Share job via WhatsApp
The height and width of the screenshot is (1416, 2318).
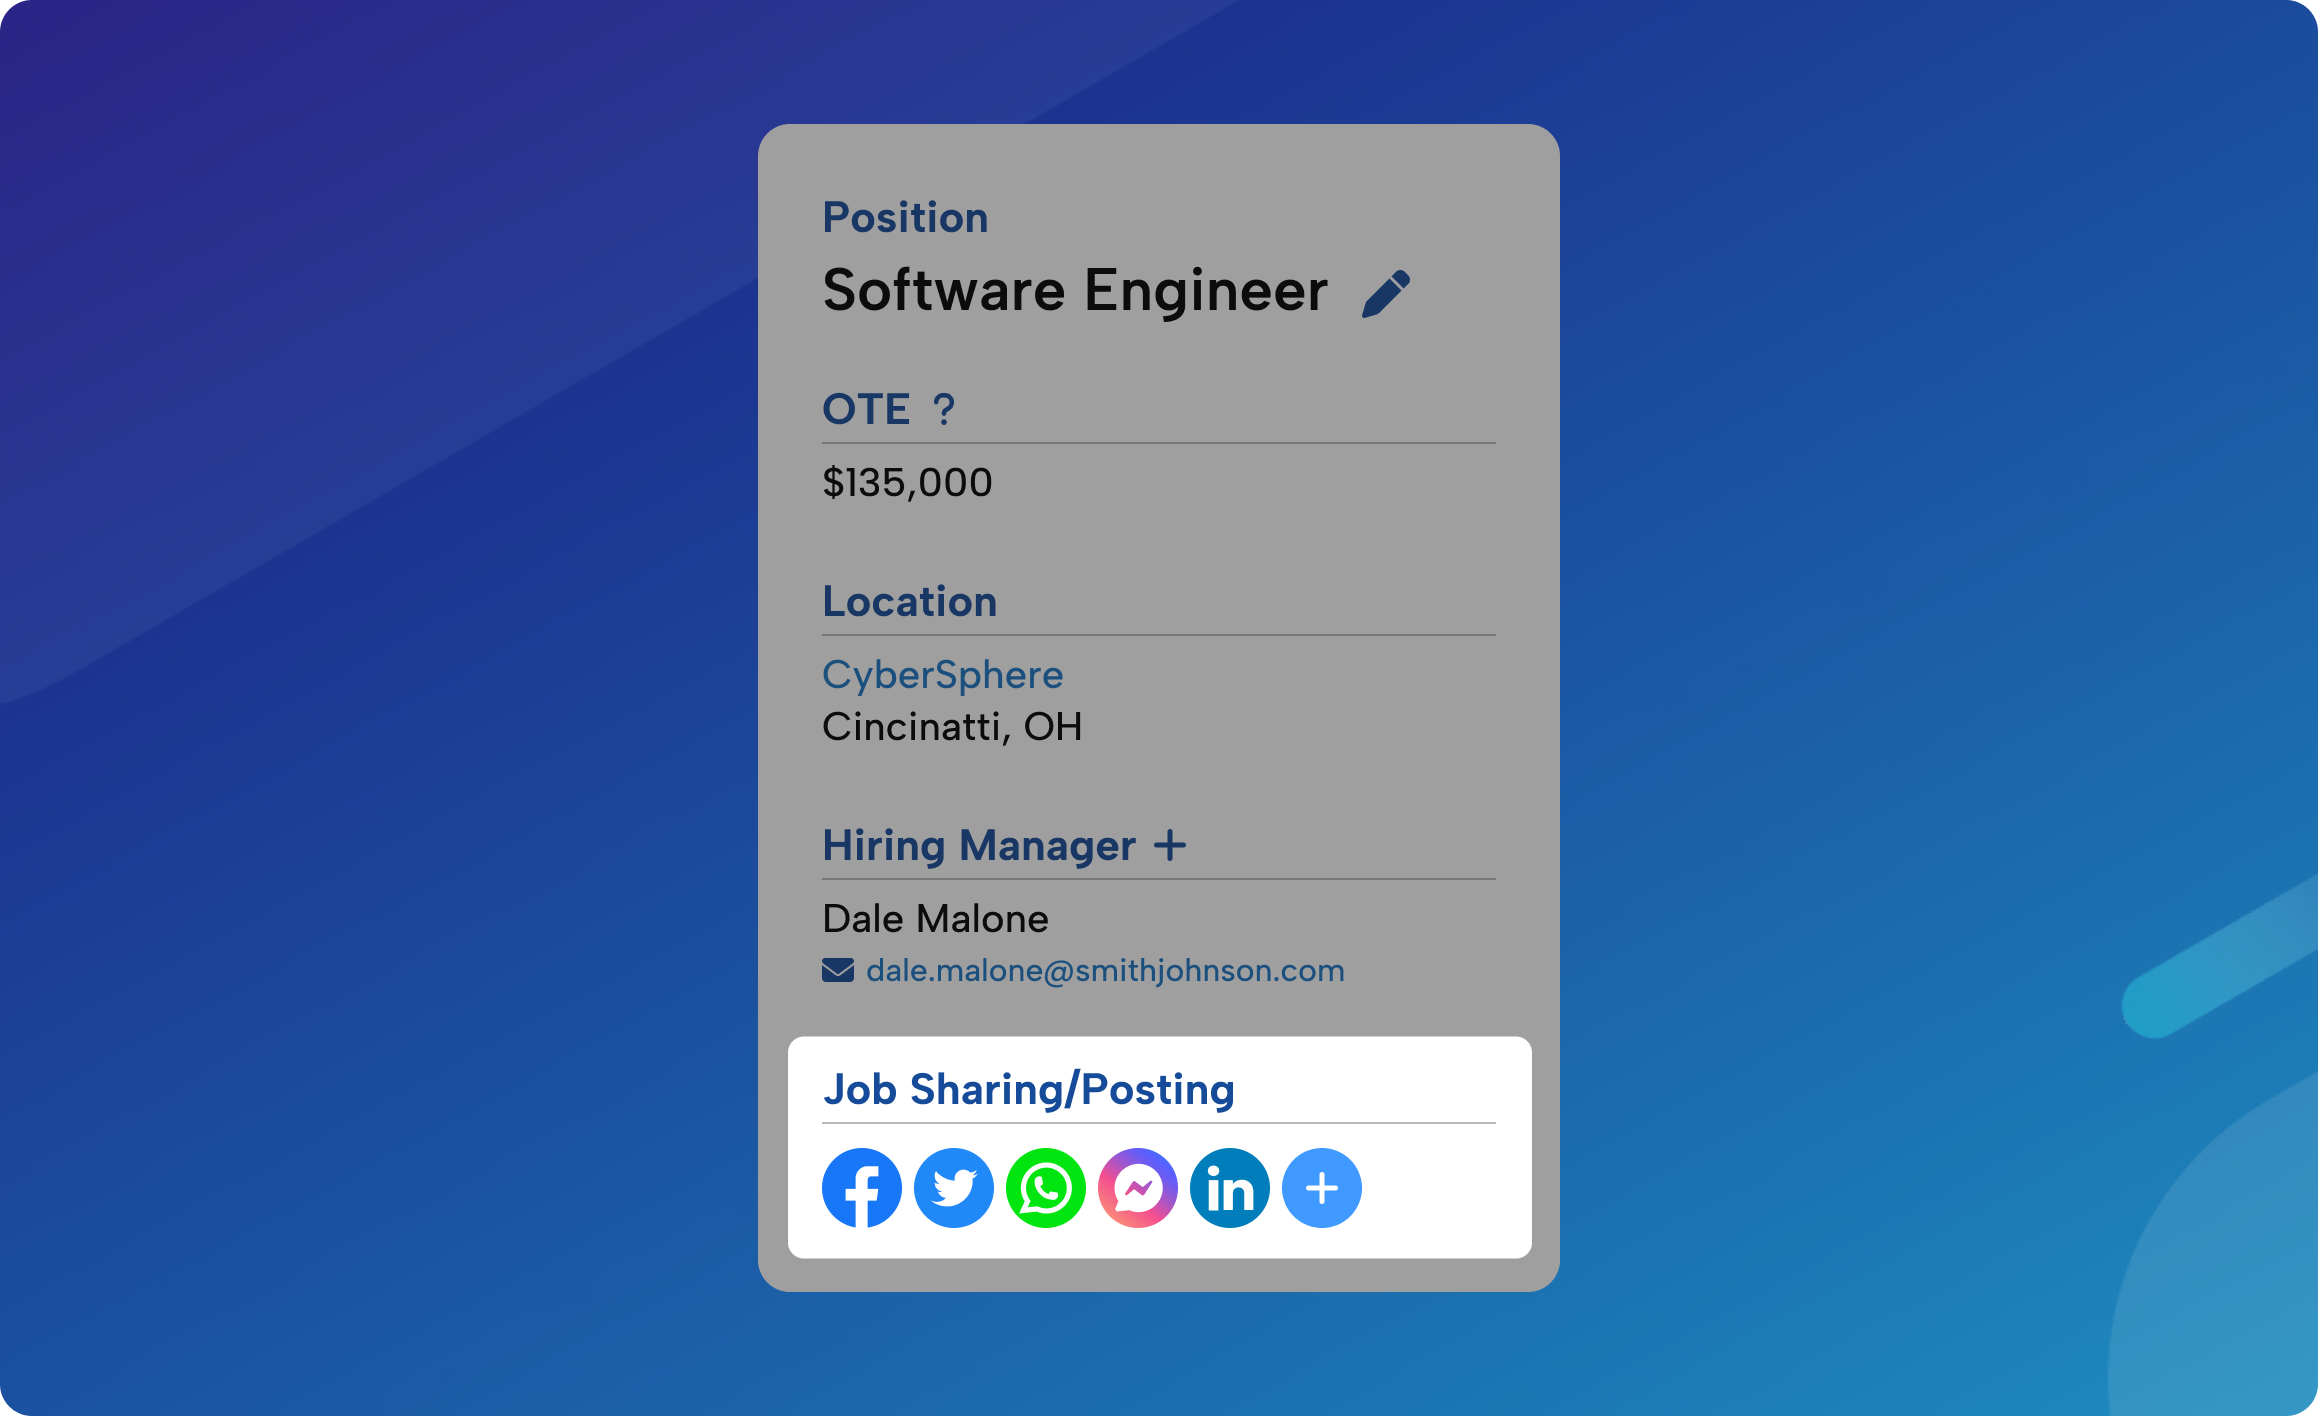1046,1188
